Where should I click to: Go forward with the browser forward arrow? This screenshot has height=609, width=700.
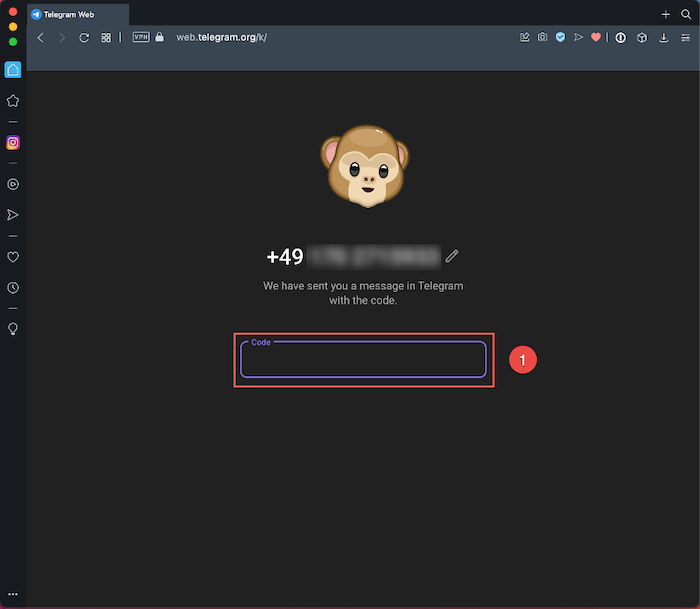(62, 38)
